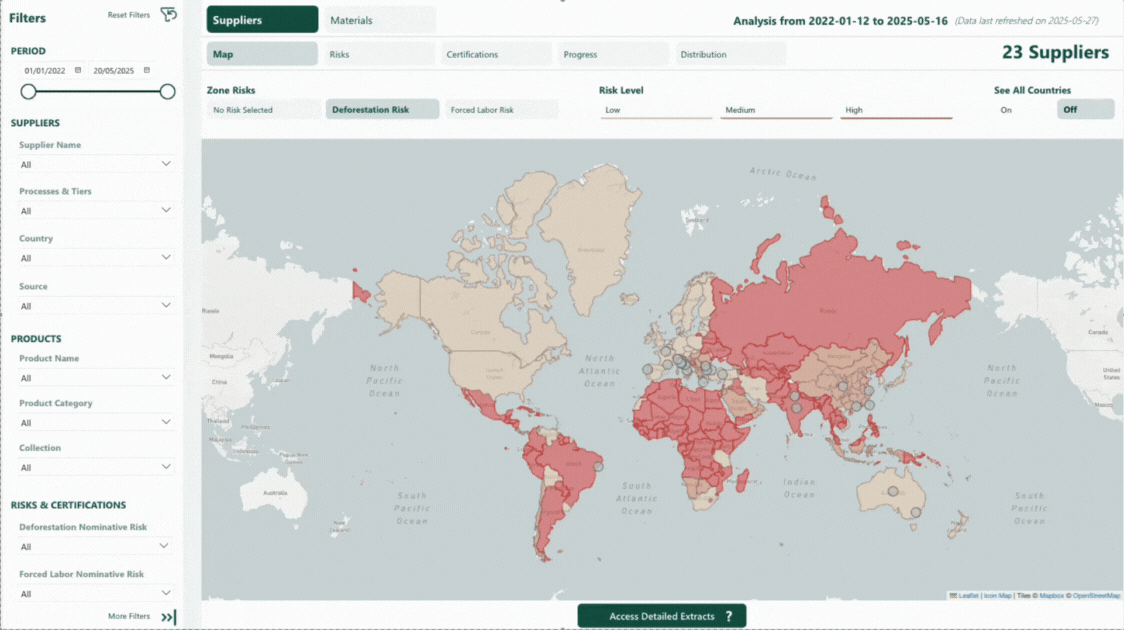Click question mark on Access Detailed Extracts
The image size is (1124, 630).
pyautogui.click(x=729, y=617)
